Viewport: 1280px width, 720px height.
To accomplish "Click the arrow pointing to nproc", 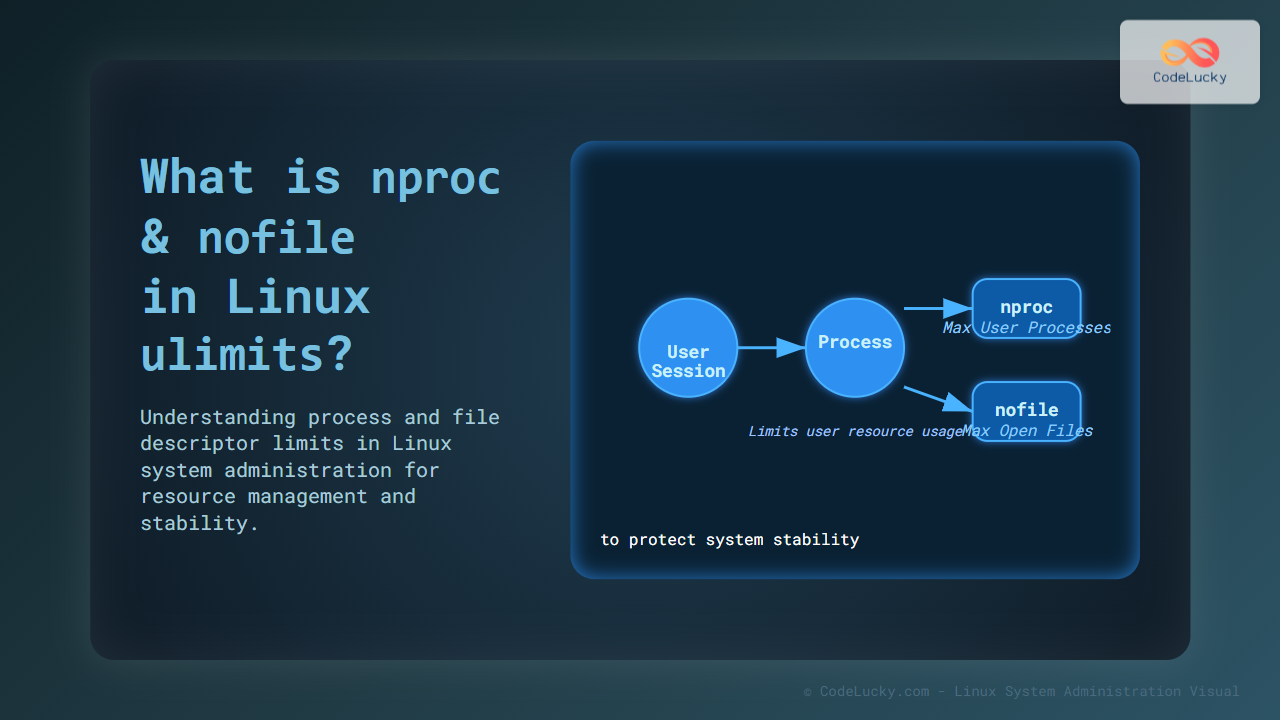I will tap(937, 309).
